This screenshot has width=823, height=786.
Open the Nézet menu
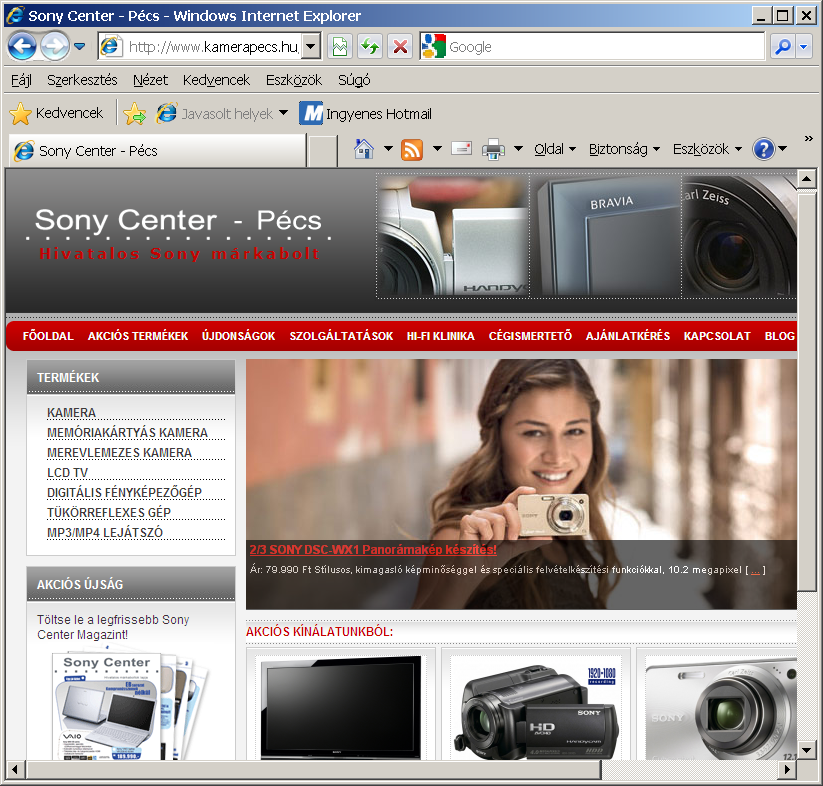coord(150,80)
